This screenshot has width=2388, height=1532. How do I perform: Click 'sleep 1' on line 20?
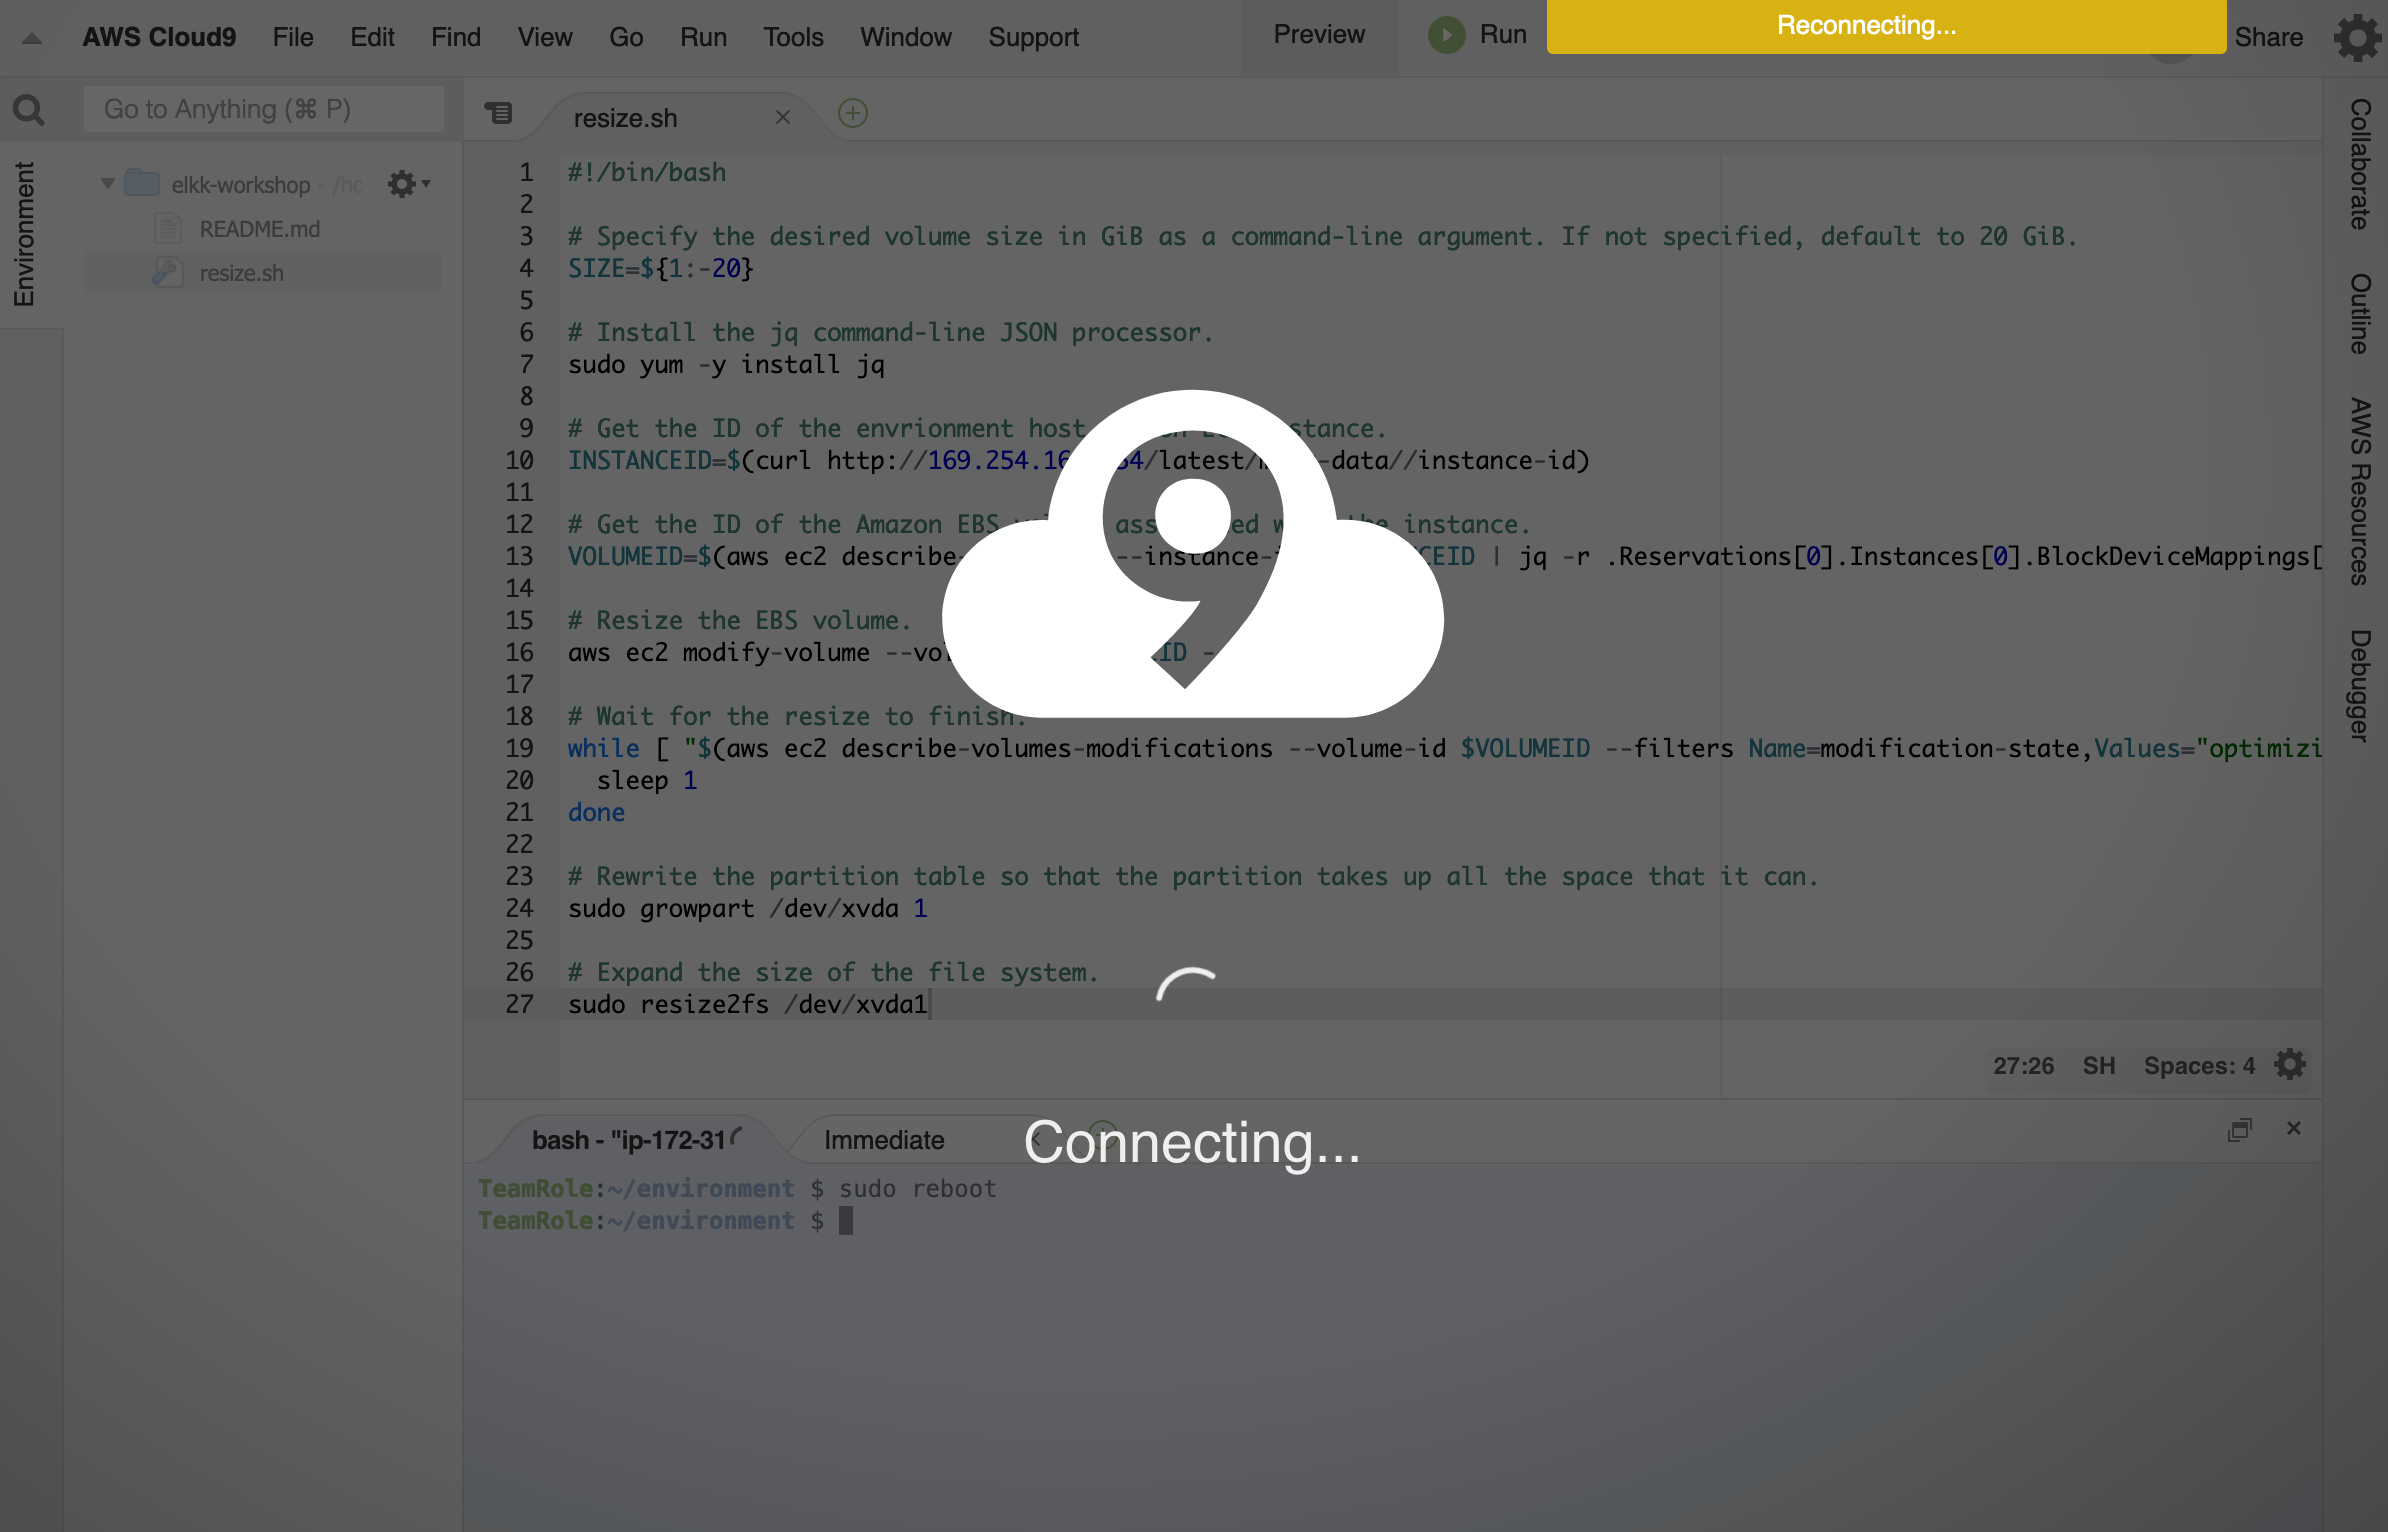(x=647, y=780)
